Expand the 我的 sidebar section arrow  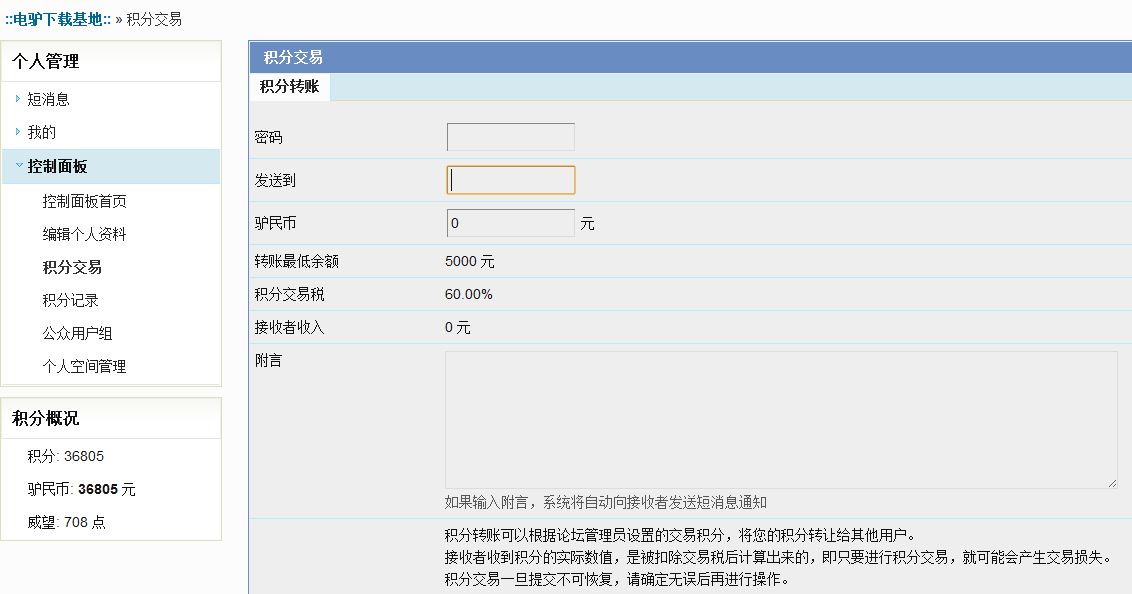(x=18, y=132)
